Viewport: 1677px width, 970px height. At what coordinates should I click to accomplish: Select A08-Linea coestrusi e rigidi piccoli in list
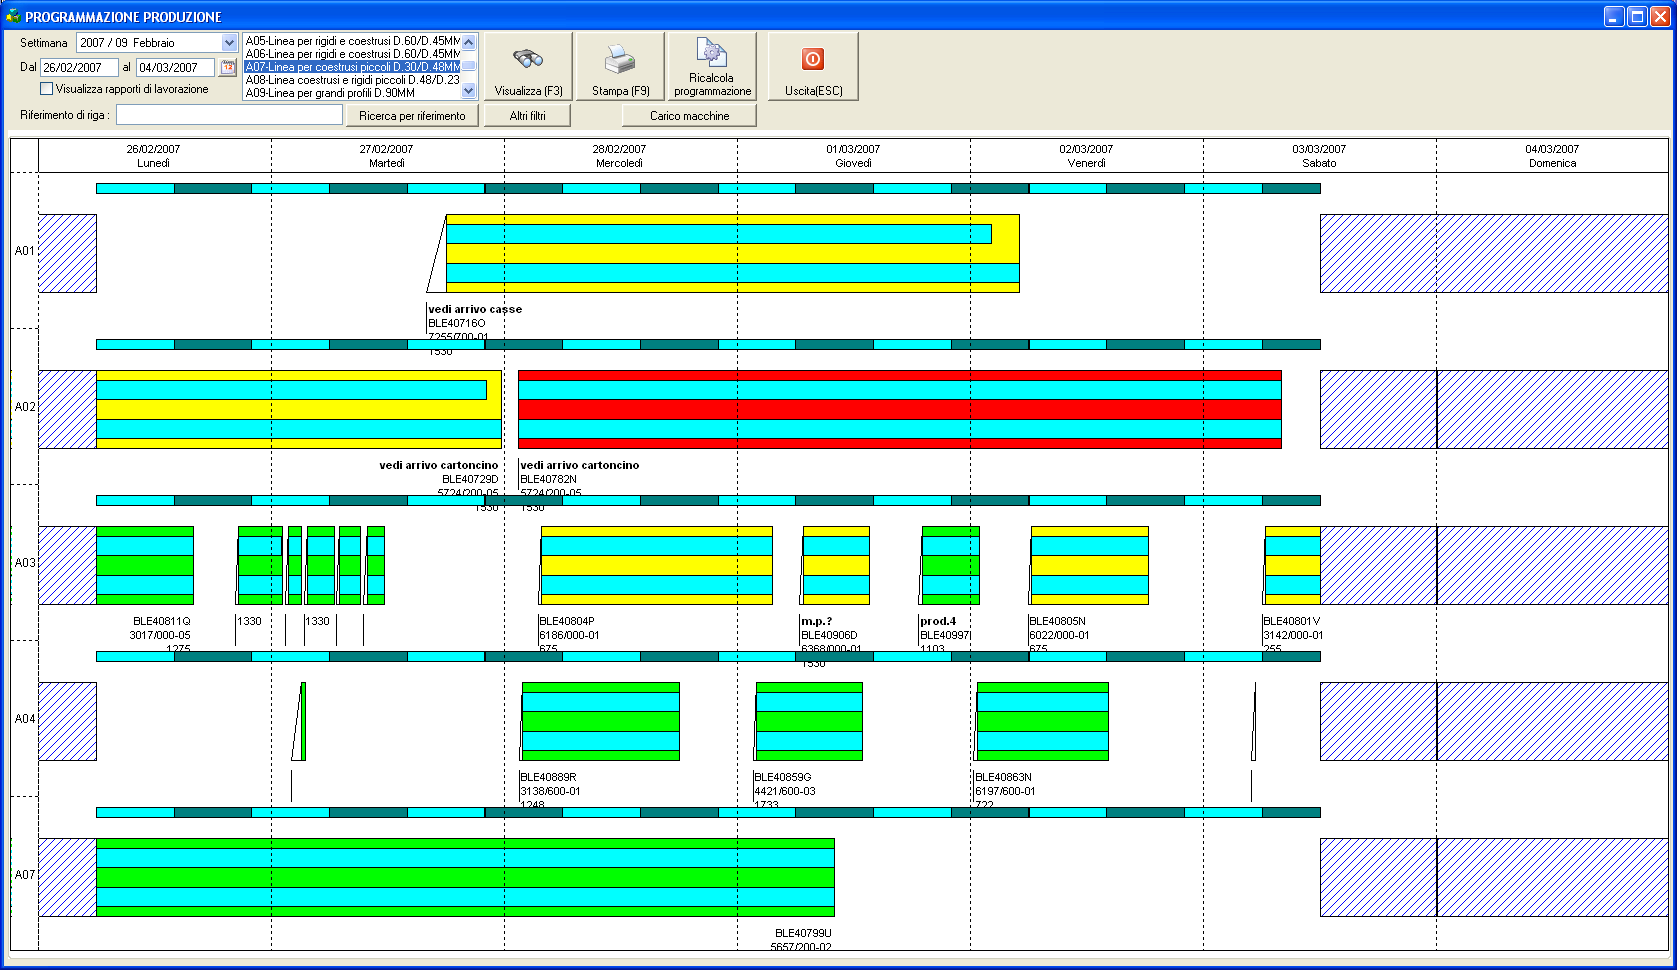coord(352,80)
